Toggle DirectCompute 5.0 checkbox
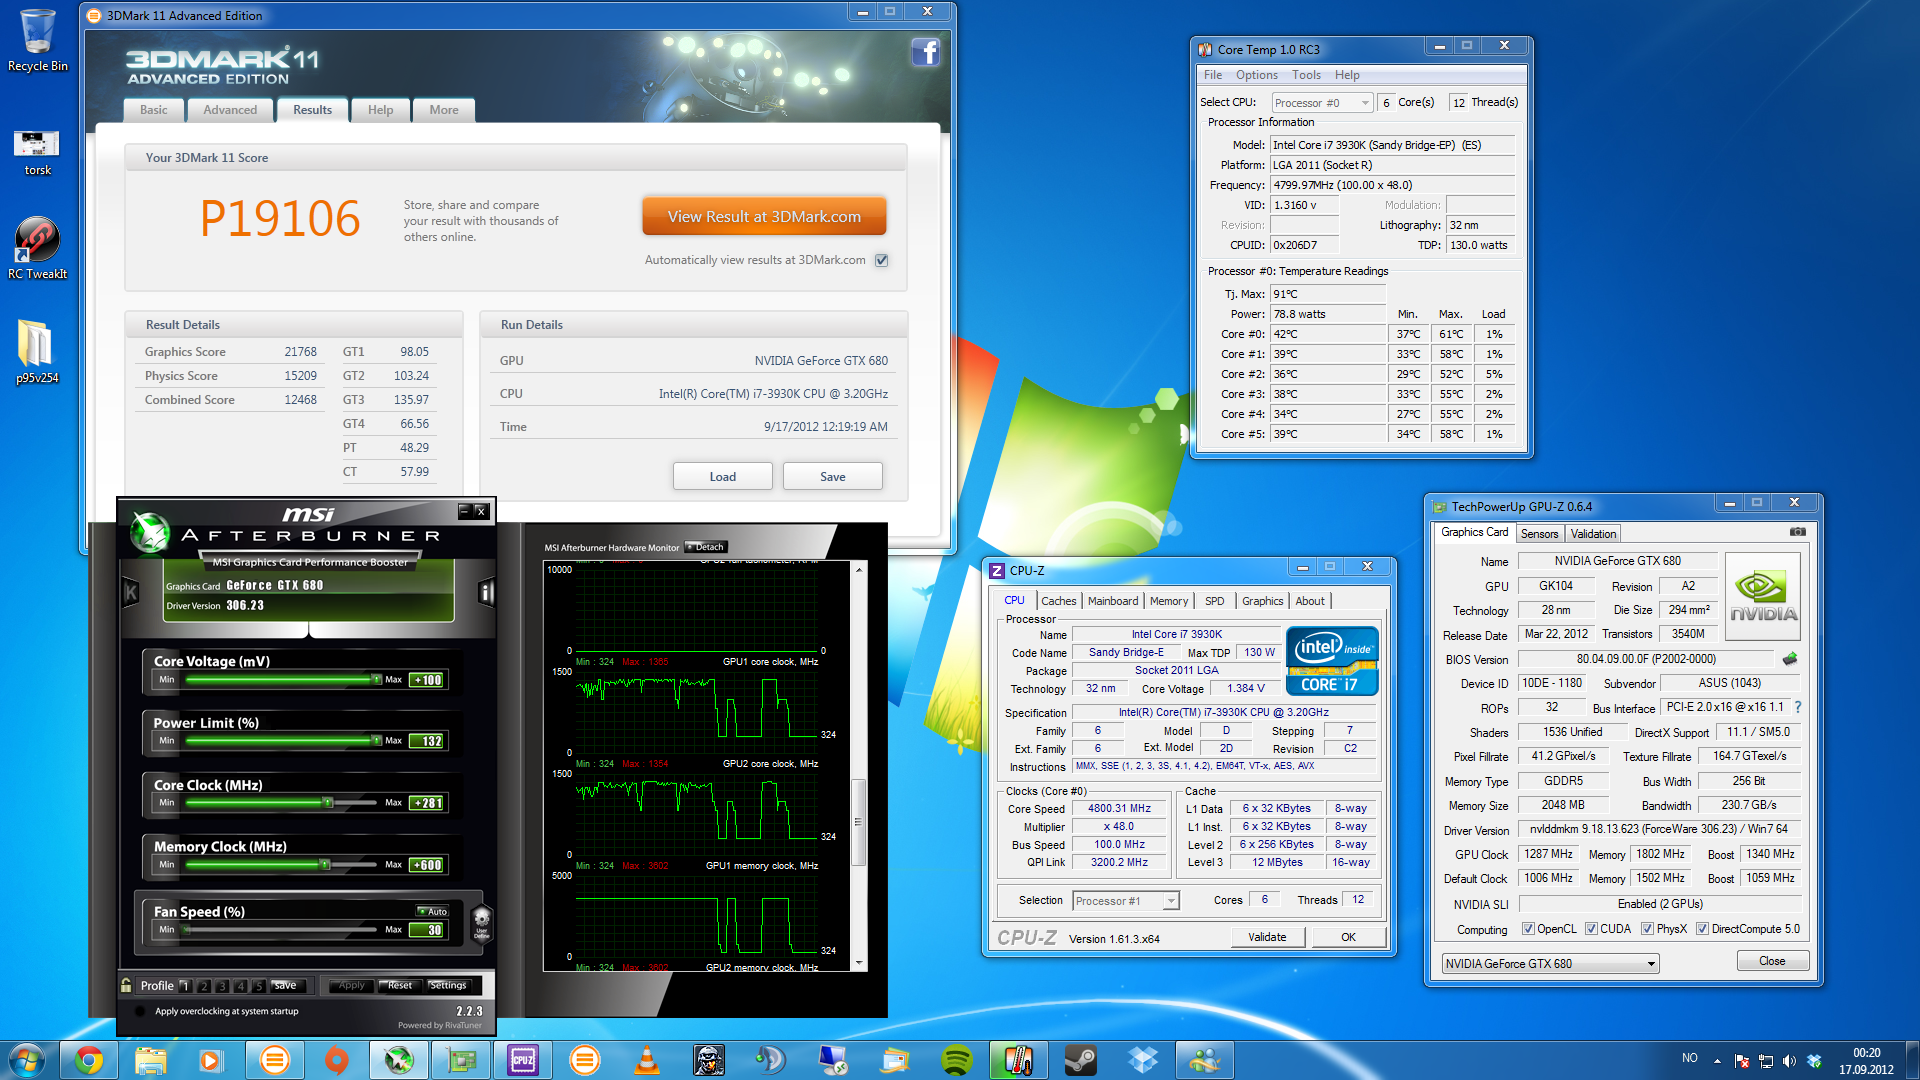 pos(1702,929)
